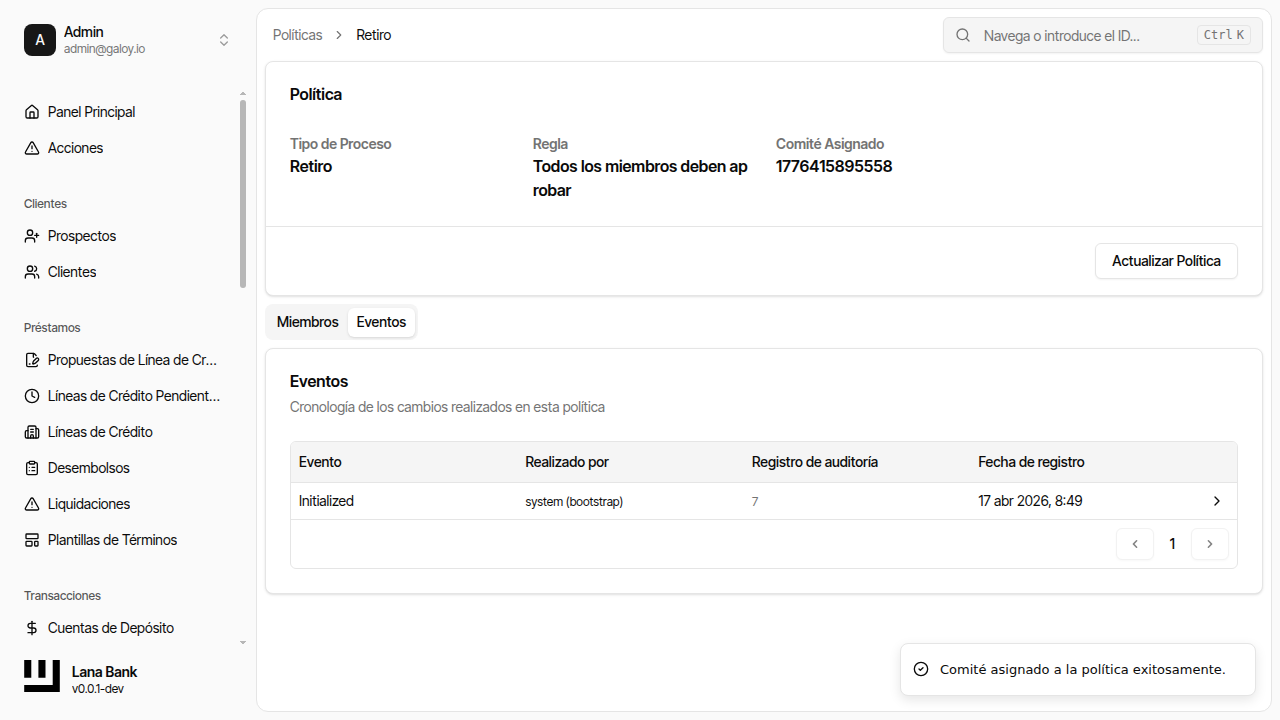This screenshot has width=1280, height=720.
Task: Select the Acciones warning icon
Action: (x=31, y=147)
